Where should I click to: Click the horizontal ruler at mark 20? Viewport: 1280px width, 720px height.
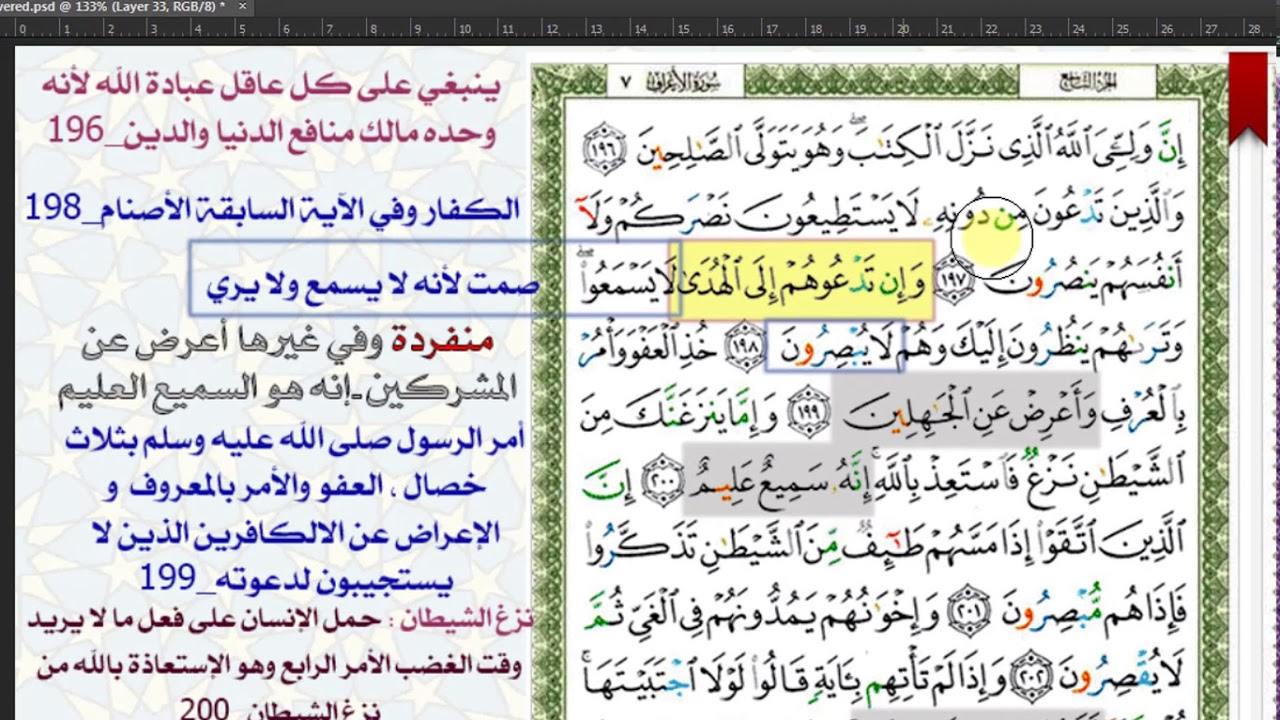[902, 31]
